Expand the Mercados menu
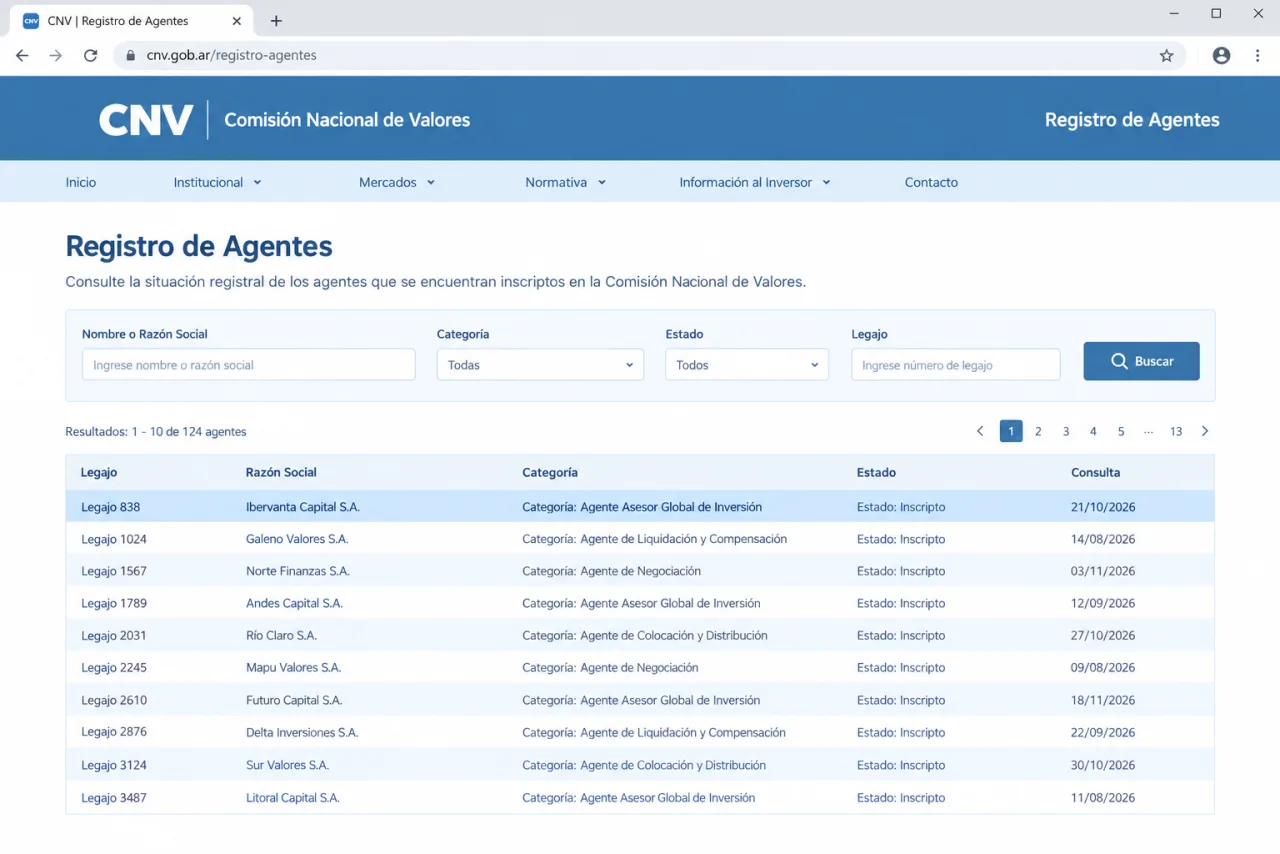The image size is (1280, 854). pyautogui.click(x=397, y=182)
